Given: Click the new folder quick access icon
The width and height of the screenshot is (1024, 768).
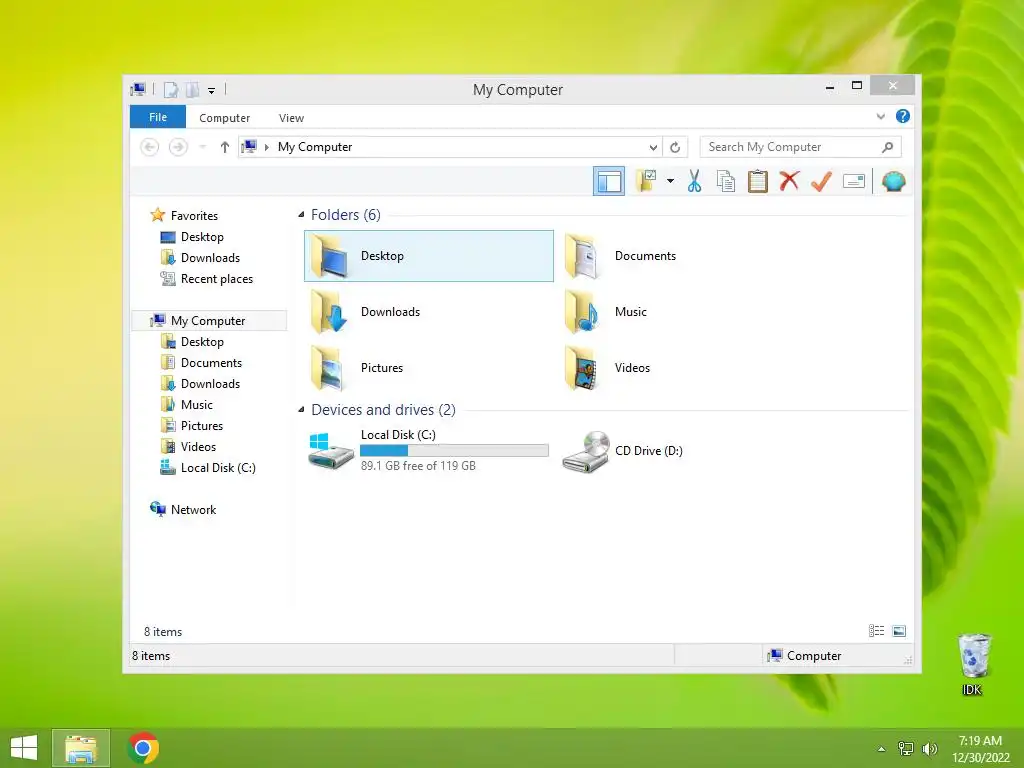Looking at the screenshot, I should (x=192, y=90).
